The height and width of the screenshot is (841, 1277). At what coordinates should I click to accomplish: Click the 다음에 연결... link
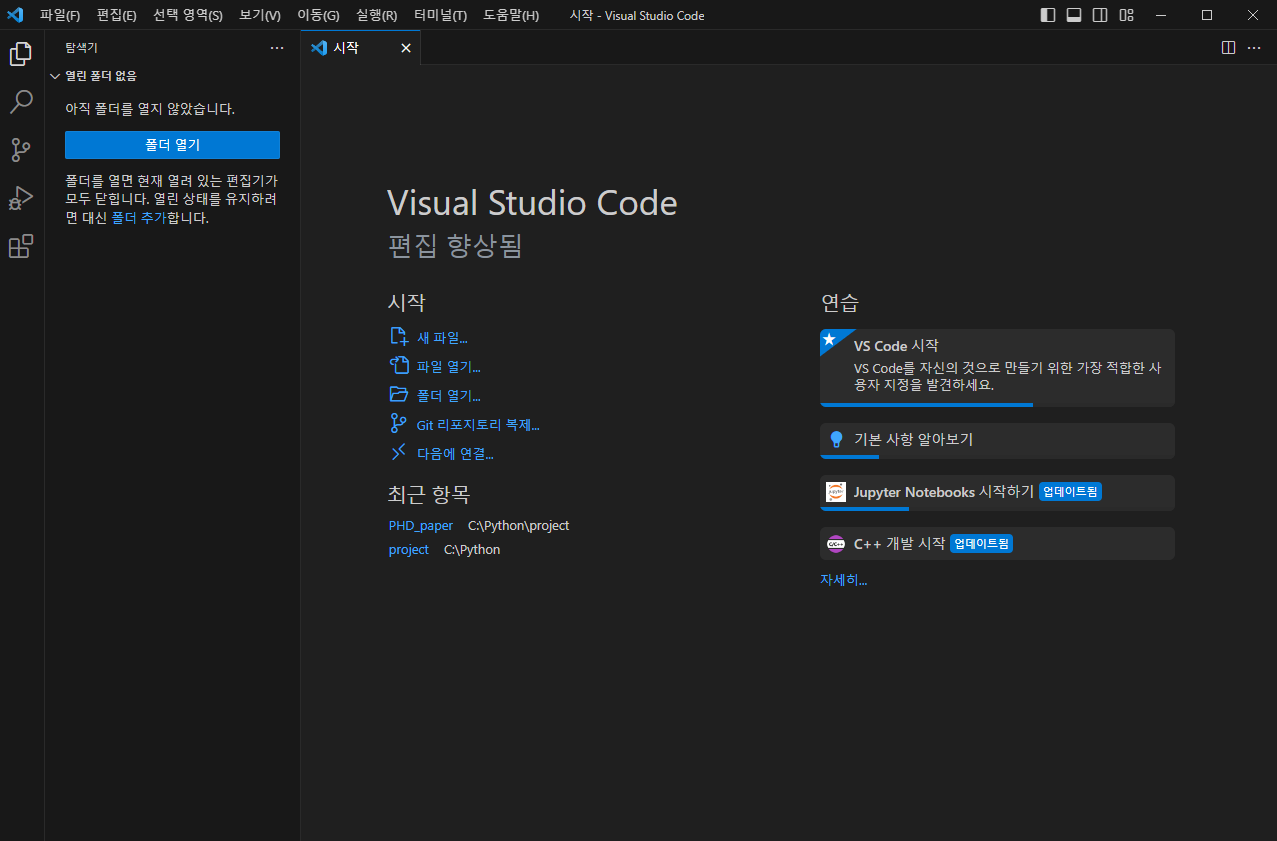point(455,454)
